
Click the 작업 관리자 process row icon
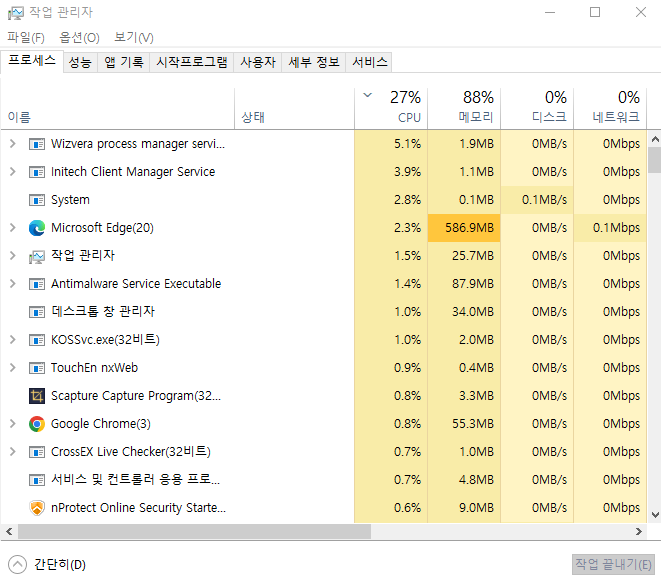tap(37, 256)
